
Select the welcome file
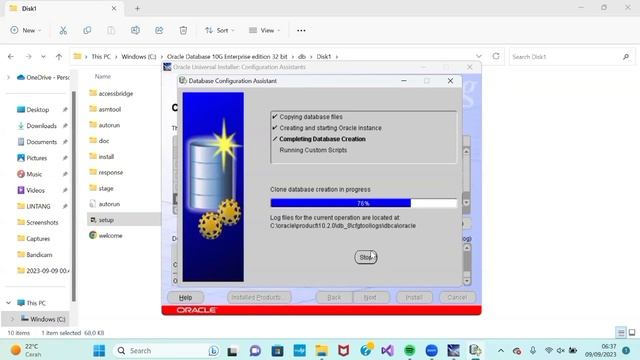pos(106,236)
